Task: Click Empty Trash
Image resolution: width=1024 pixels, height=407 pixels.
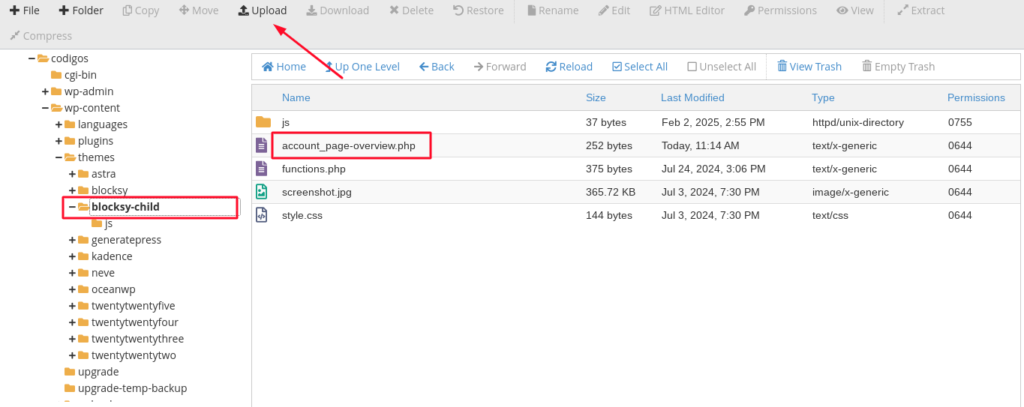Action: [898, 67]
